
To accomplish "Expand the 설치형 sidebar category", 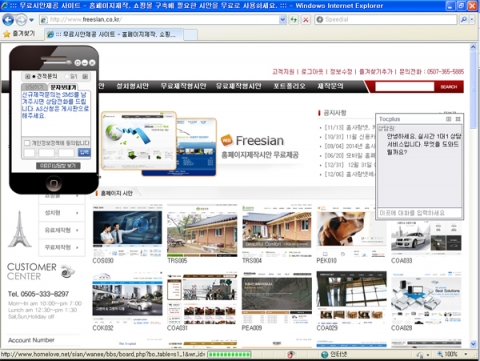I will pyautogui.click(x=61, y=213).
